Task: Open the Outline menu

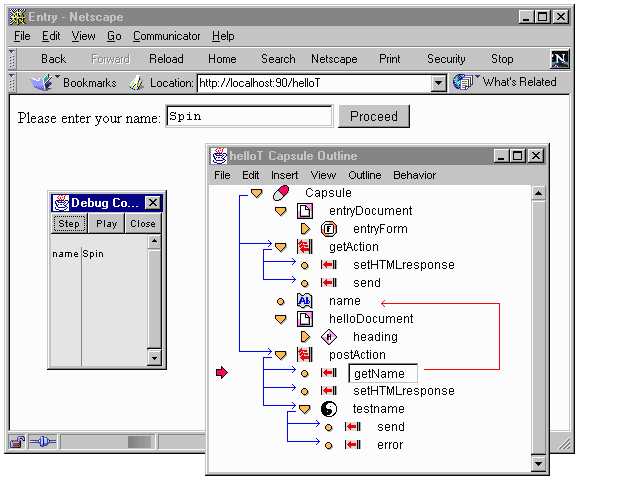Action: click(364, 175)
